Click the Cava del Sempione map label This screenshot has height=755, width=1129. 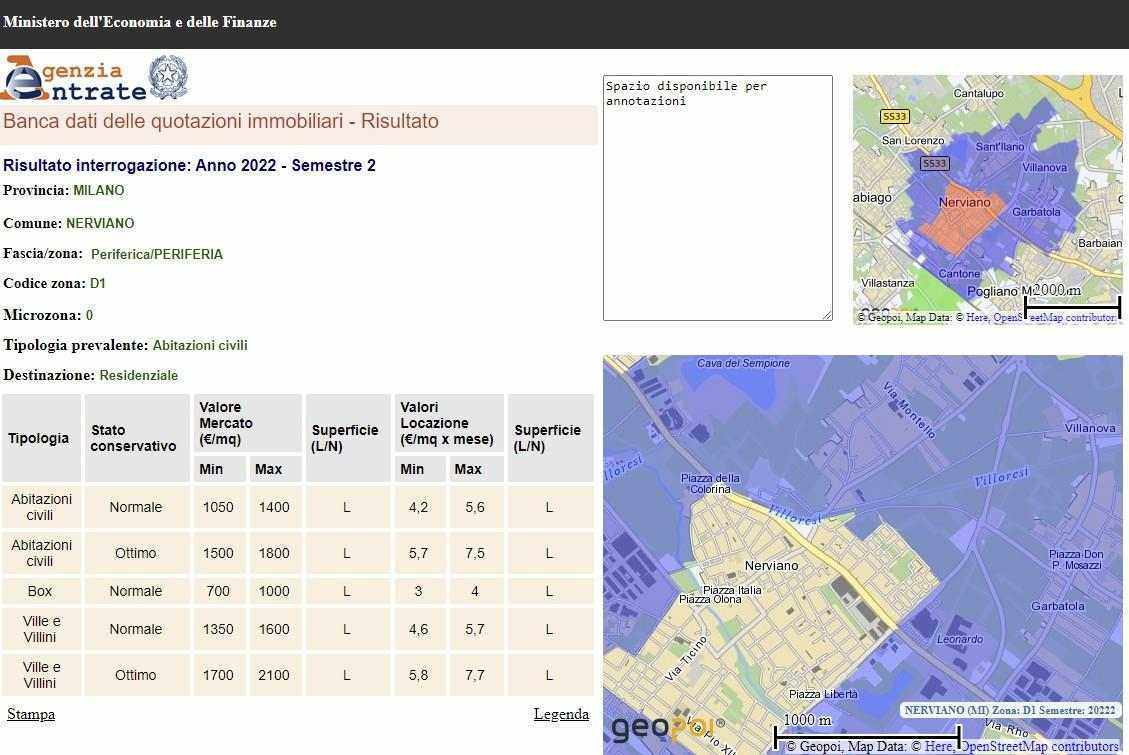click(743, 364)
